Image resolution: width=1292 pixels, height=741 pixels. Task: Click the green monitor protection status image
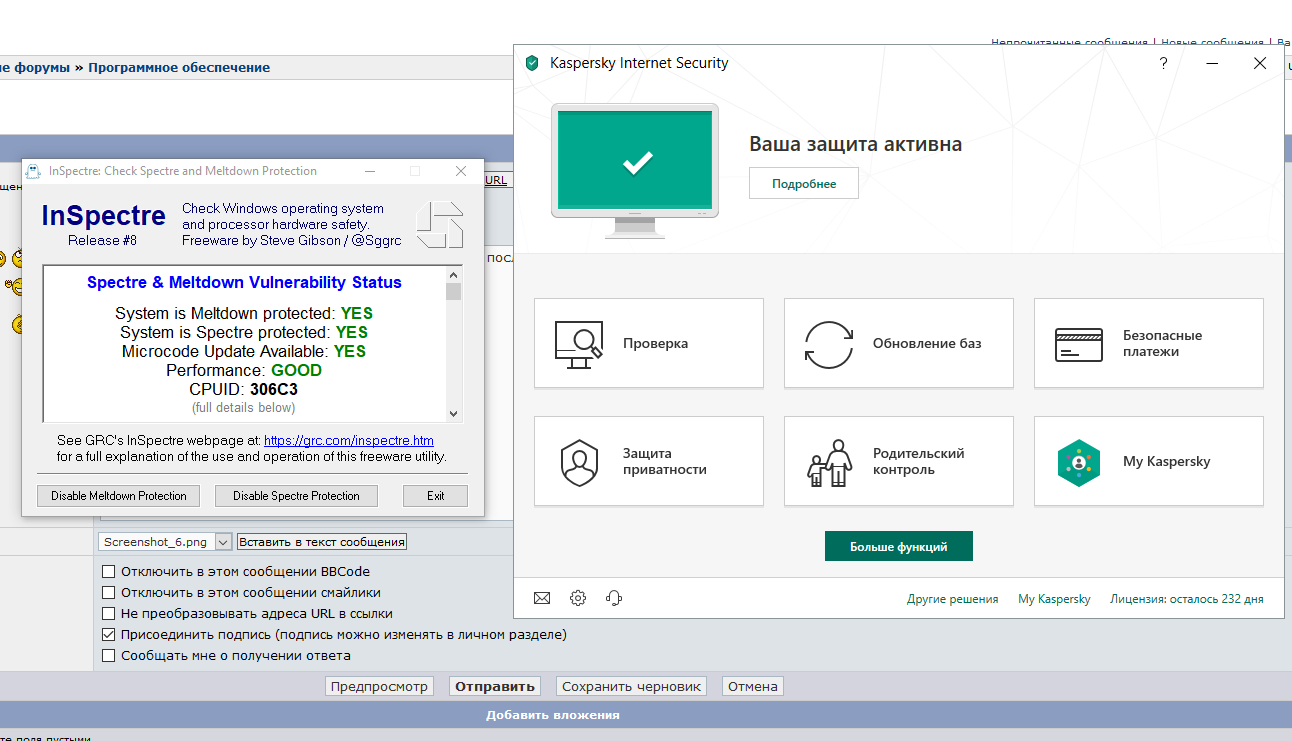pos(635,170)
